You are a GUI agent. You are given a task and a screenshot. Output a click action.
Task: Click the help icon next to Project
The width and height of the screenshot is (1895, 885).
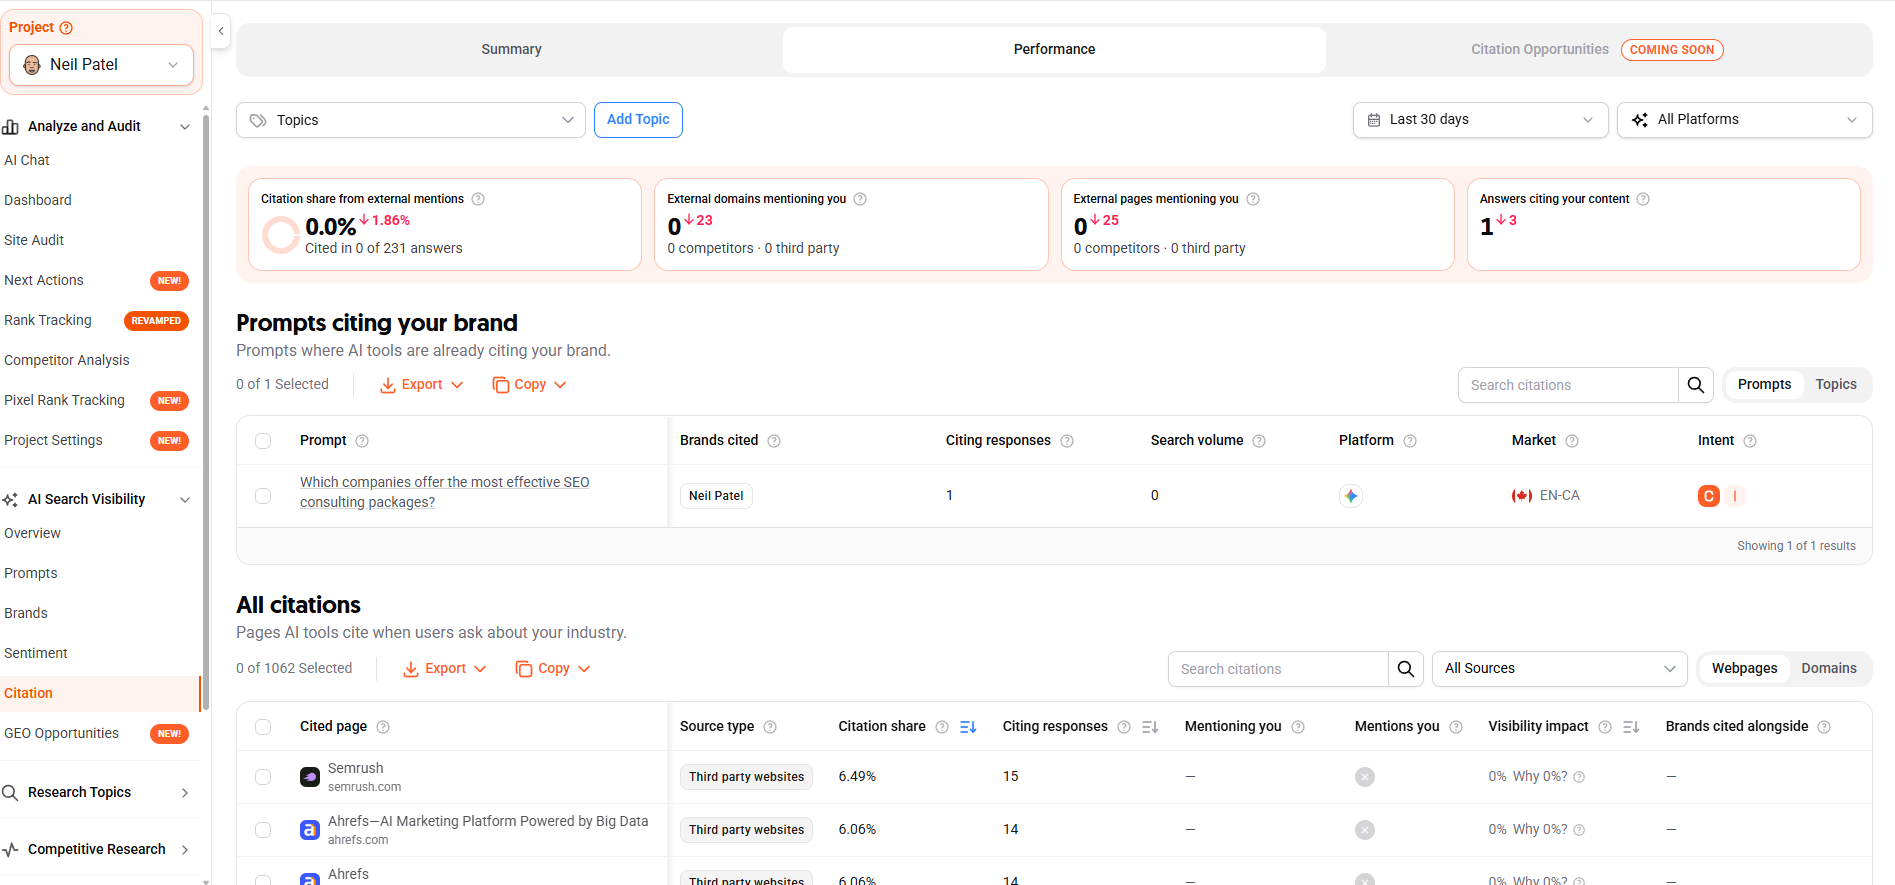click(x=66, y=28)
